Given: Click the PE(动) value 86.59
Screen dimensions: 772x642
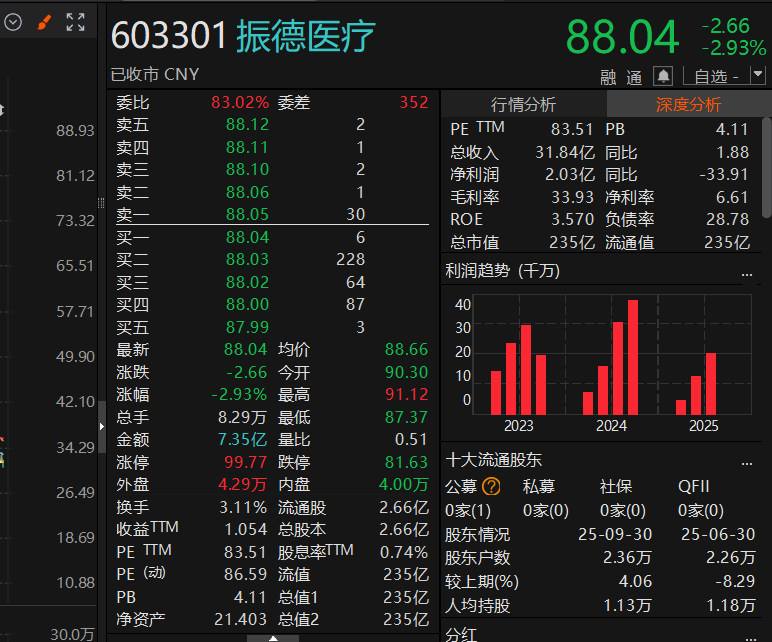Looking at the screenshot, I should 245,575.
